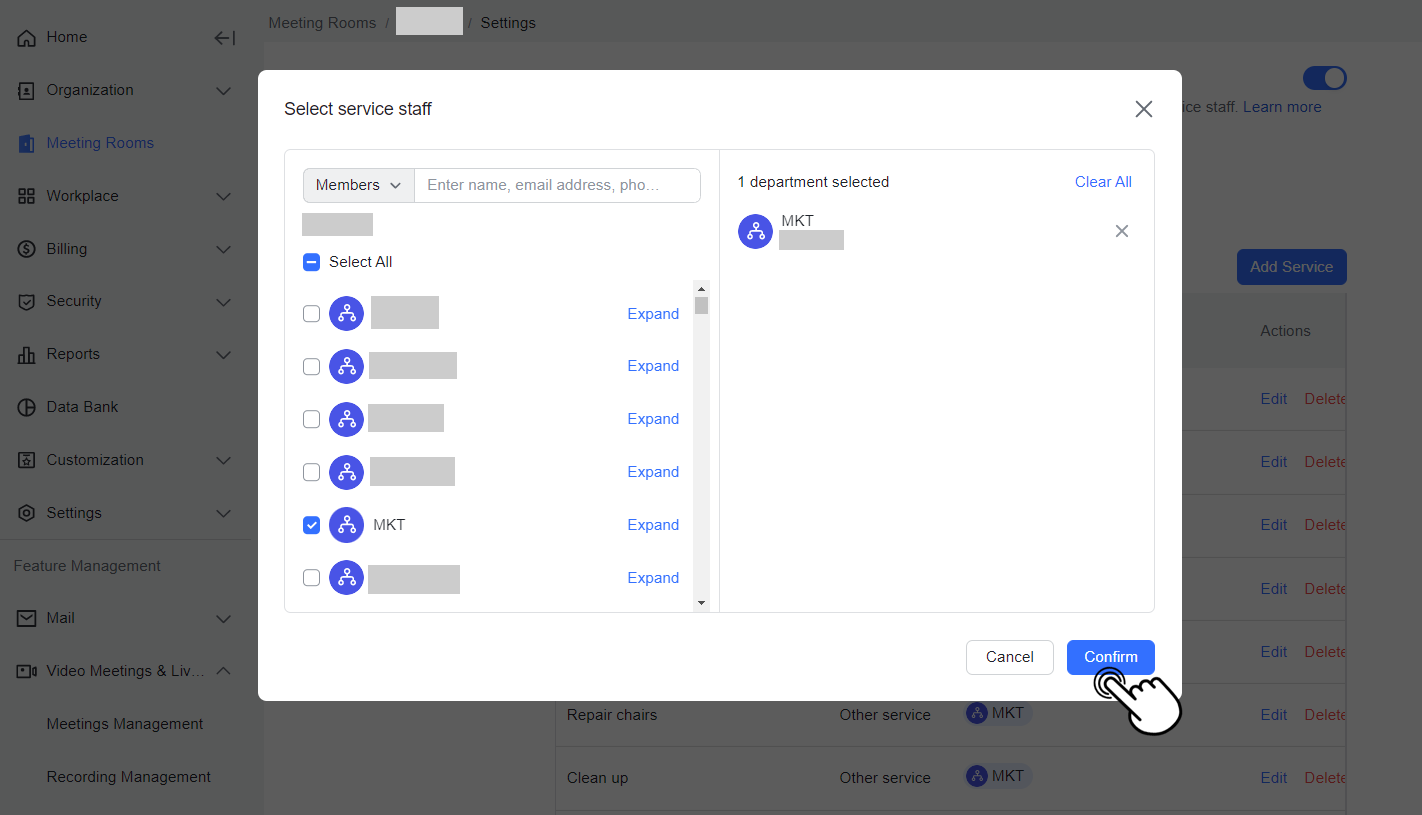Confirm the service staff selection
Viewport: 1422px width, 815px height.
pyautogui.click(x=1111, y=657)
